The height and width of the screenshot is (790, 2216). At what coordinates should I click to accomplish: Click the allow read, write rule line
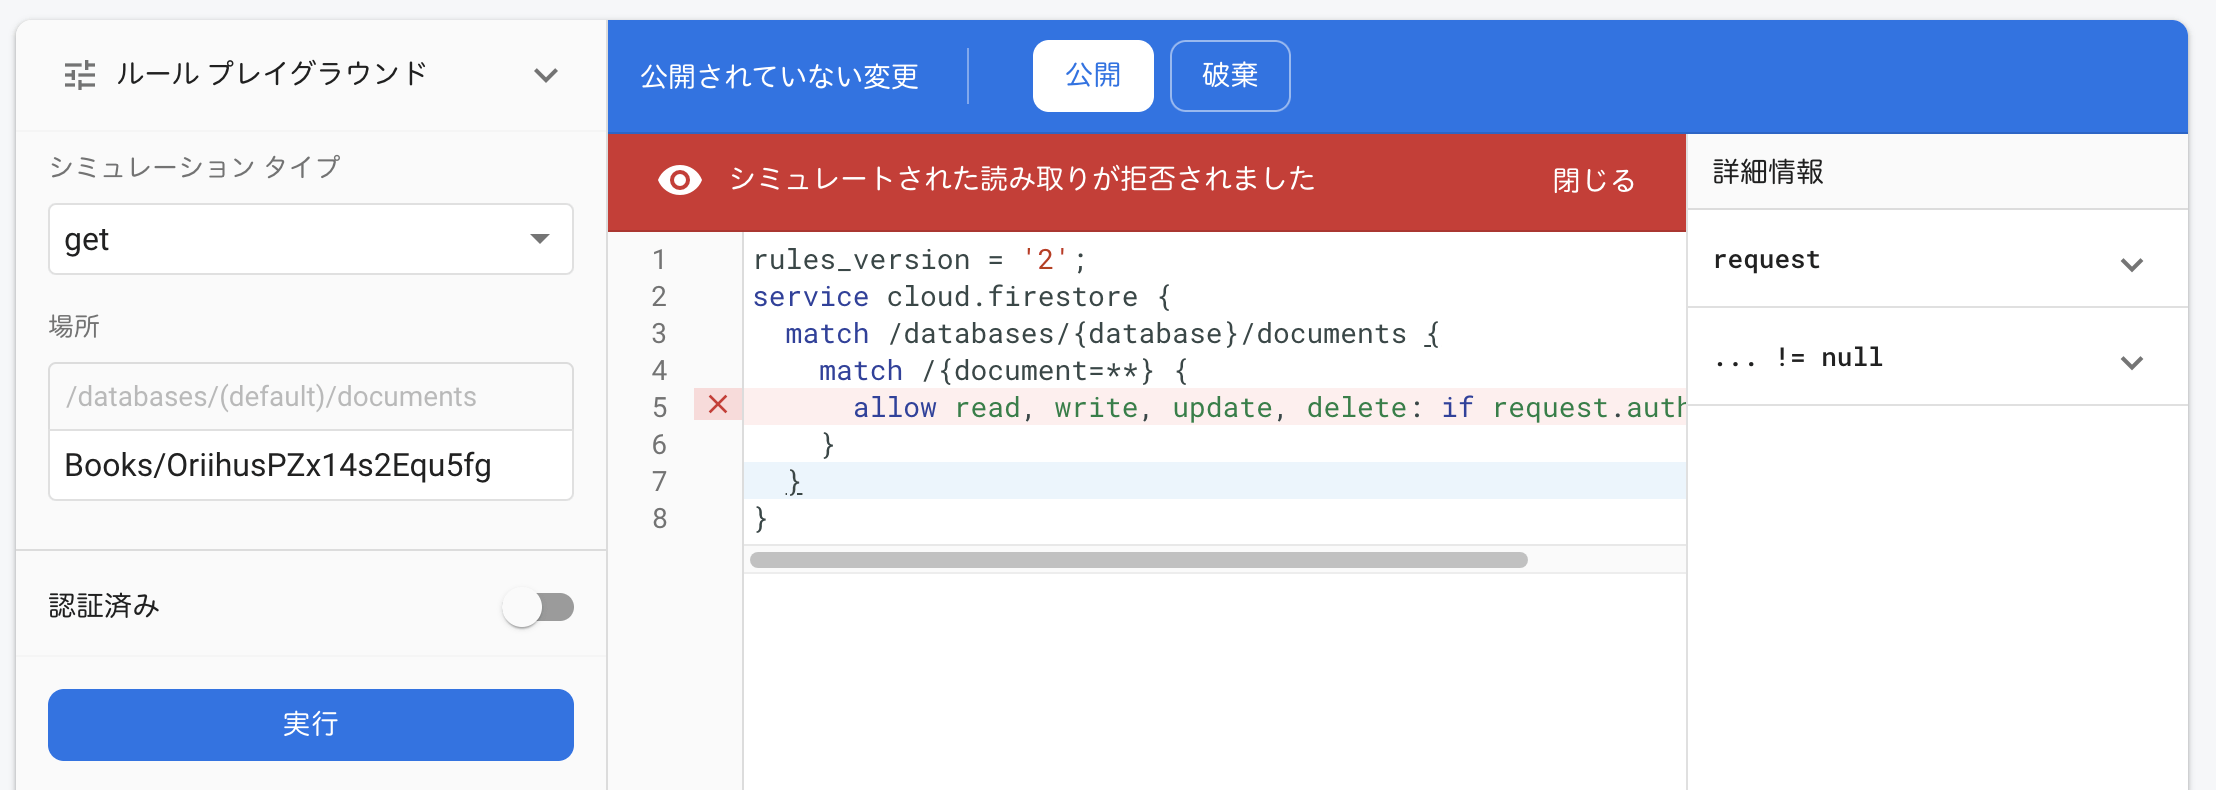point(1215,408)
